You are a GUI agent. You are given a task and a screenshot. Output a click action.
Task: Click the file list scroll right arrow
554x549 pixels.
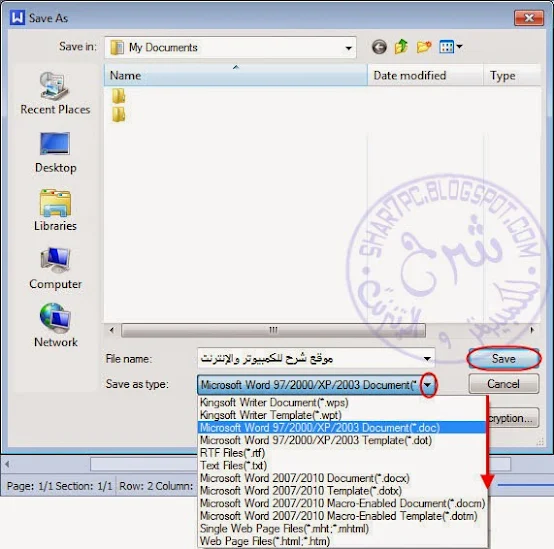click(532, 330)
